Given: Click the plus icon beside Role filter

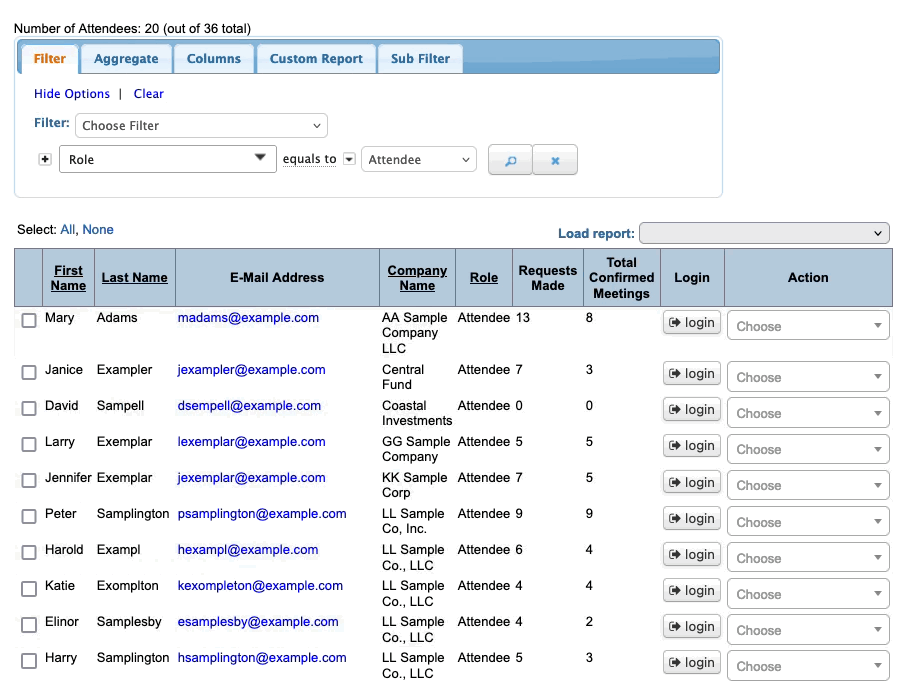Looking at the screenshot, I should [45, 160].
